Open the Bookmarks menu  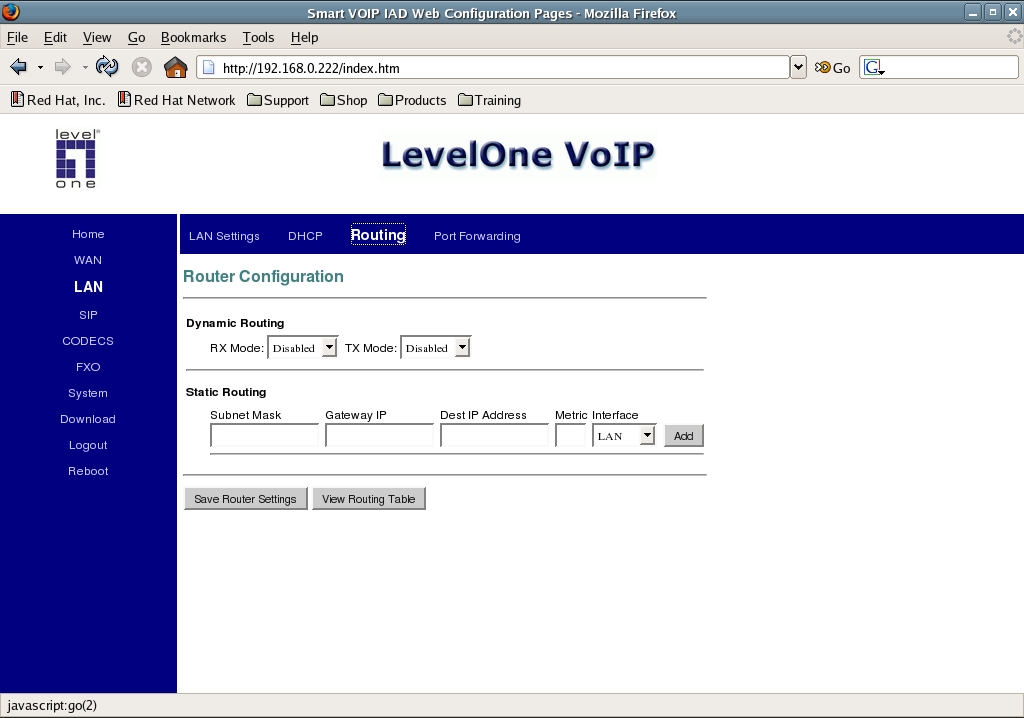pos(193,37)
